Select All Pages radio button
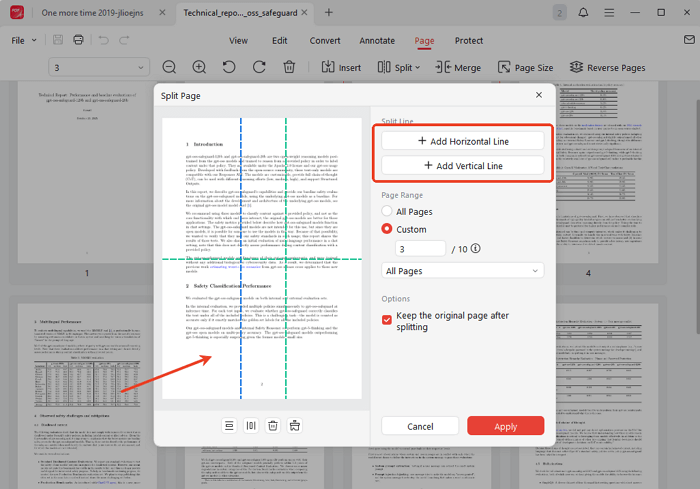The image size is (700, 489). pyautogui.click(x=387, y=211)
